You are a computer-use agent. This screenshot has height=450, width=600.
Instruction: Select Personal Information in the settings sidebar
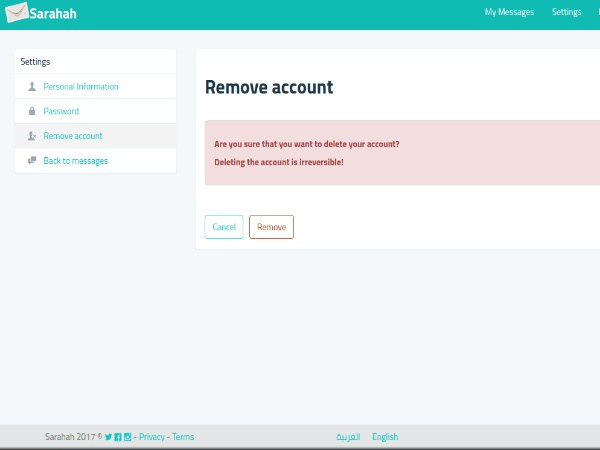pos(80,87)
